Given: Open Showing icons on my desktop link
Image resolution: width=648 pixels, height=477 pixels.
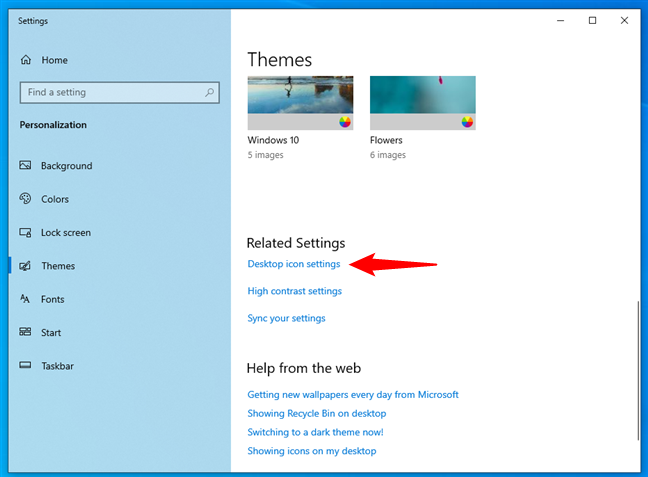Looking at the screenshot, I should point(312,451).
